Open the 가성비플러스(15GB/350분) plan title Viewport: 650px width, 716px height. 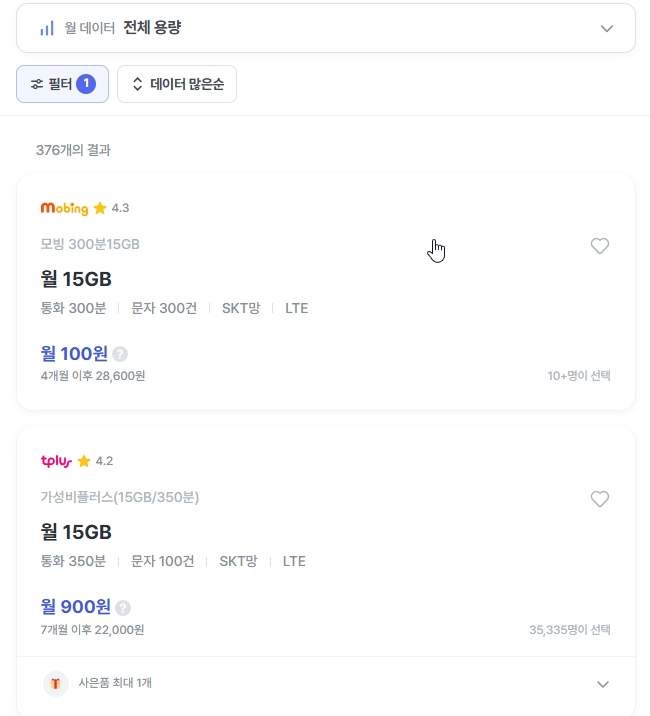pyautogui.click(x=120, y=497)
